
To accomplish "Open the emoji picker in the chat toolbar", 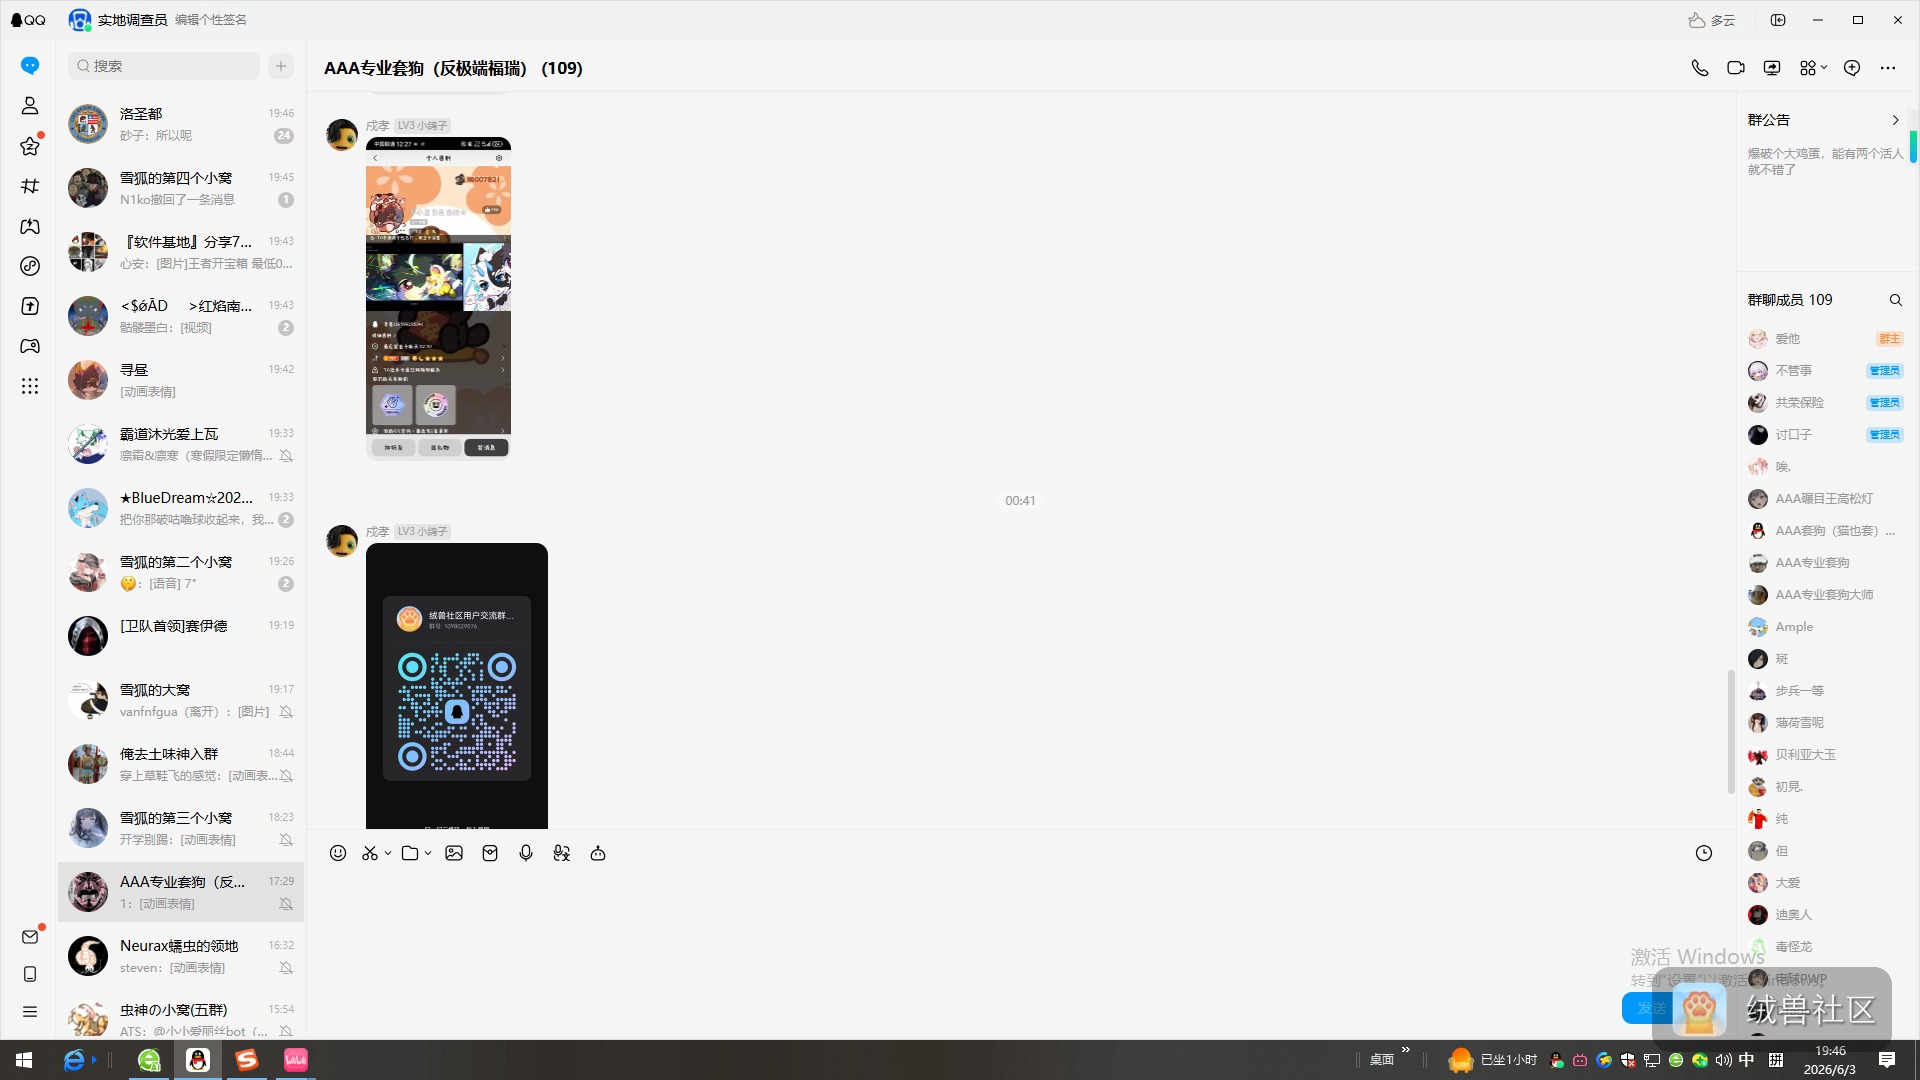I will (x=338, y=853).
